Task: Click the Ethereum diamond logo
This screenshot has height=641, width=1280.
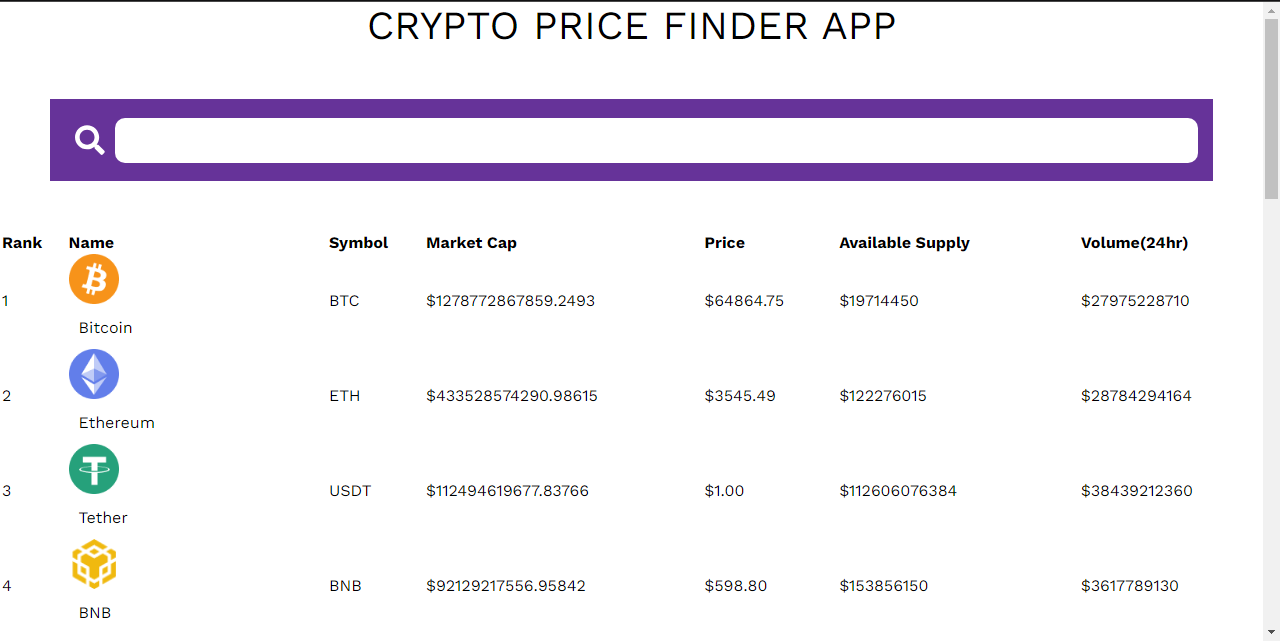Action: pos(94,374)
